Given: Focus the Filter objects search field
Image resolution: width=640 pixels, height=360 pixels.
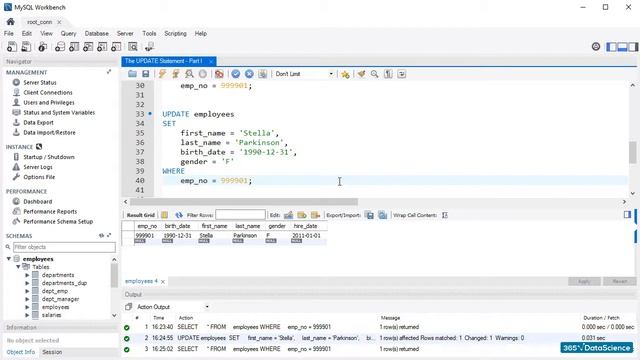Looking at the screenshot, I should tap(64, 247).
